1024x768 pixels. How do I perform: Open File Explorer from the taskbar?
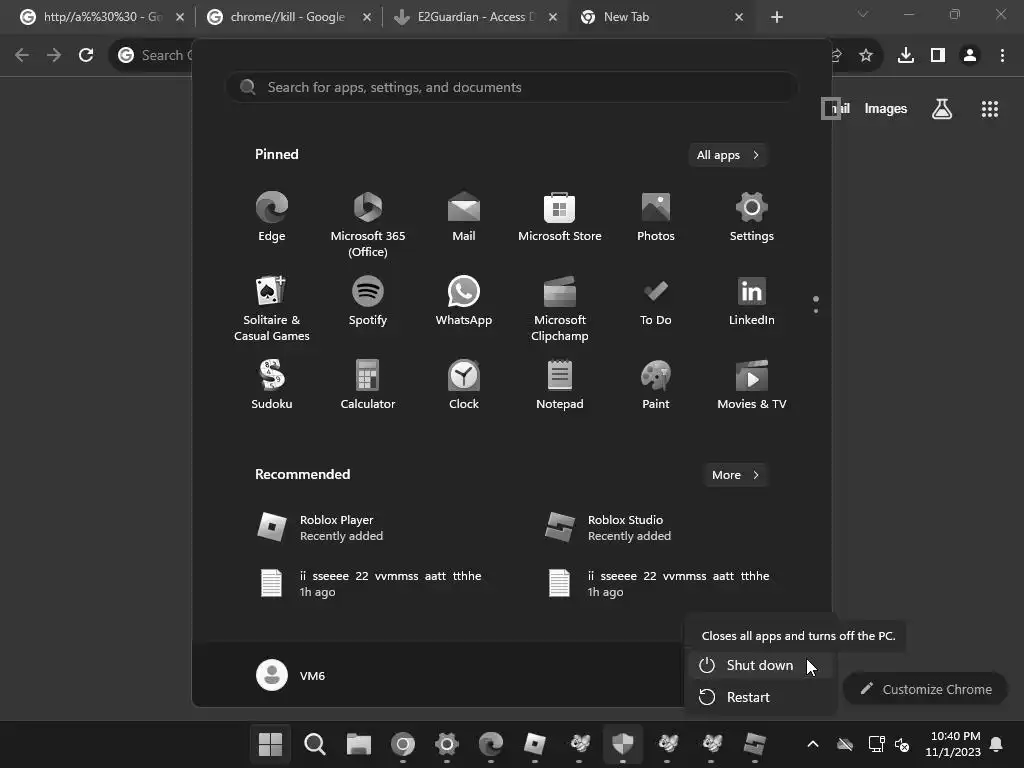tap(359, 744)
